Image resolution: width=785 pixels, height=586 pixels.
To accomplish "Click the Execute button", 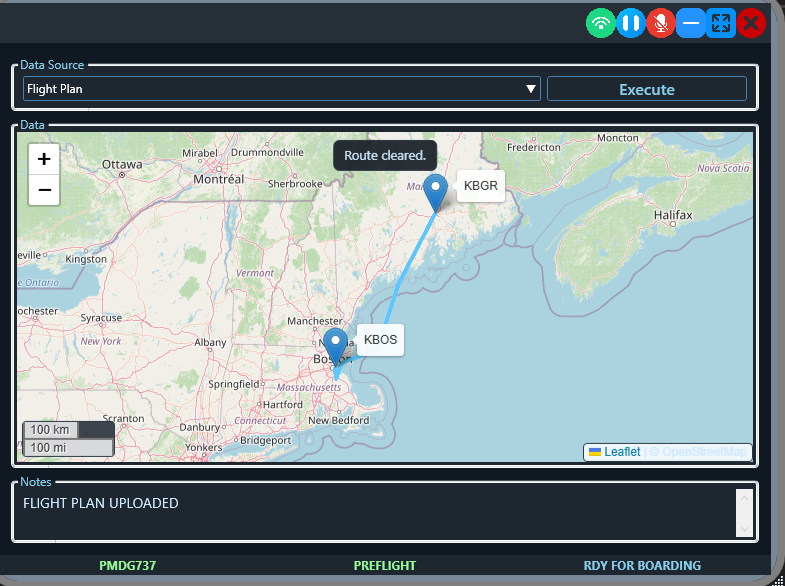I will (x=646, y=89).
